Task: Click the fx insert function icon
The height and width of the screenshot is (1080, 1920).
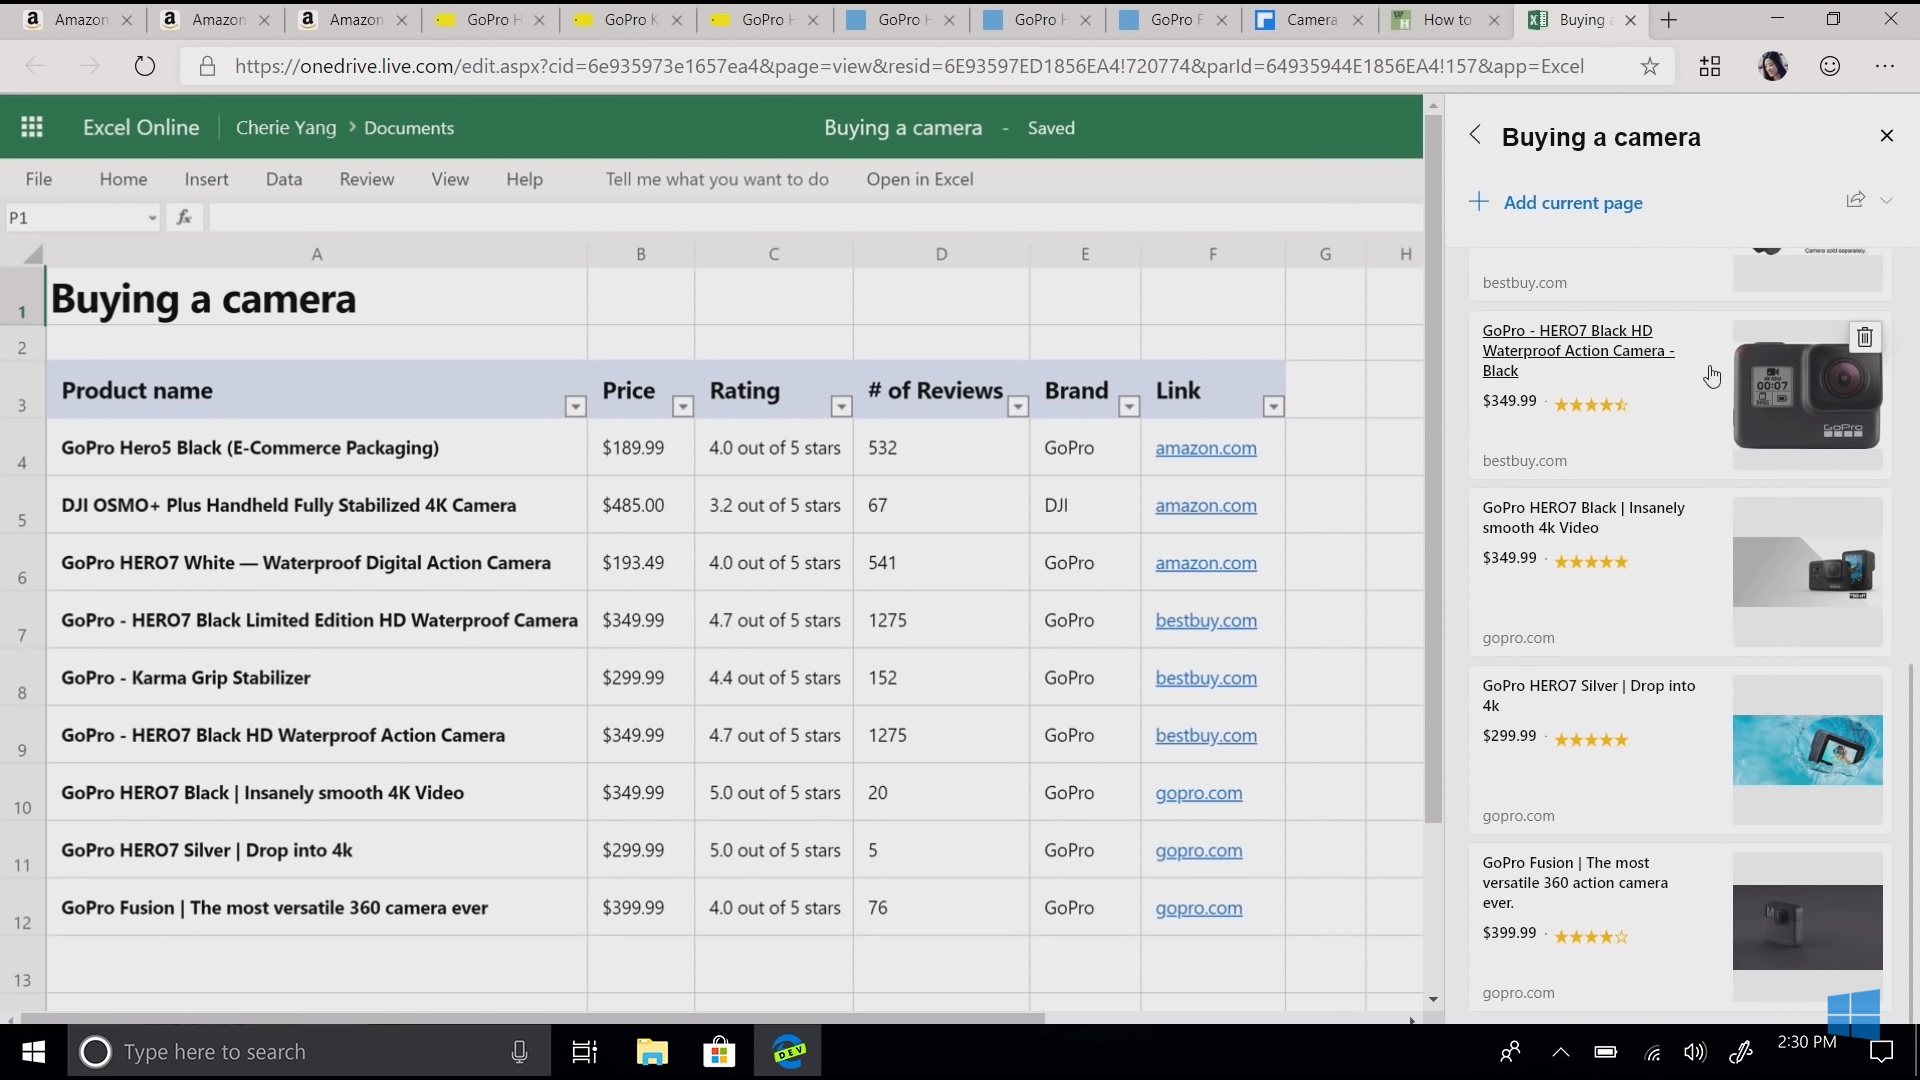Action: pos(184,217)
